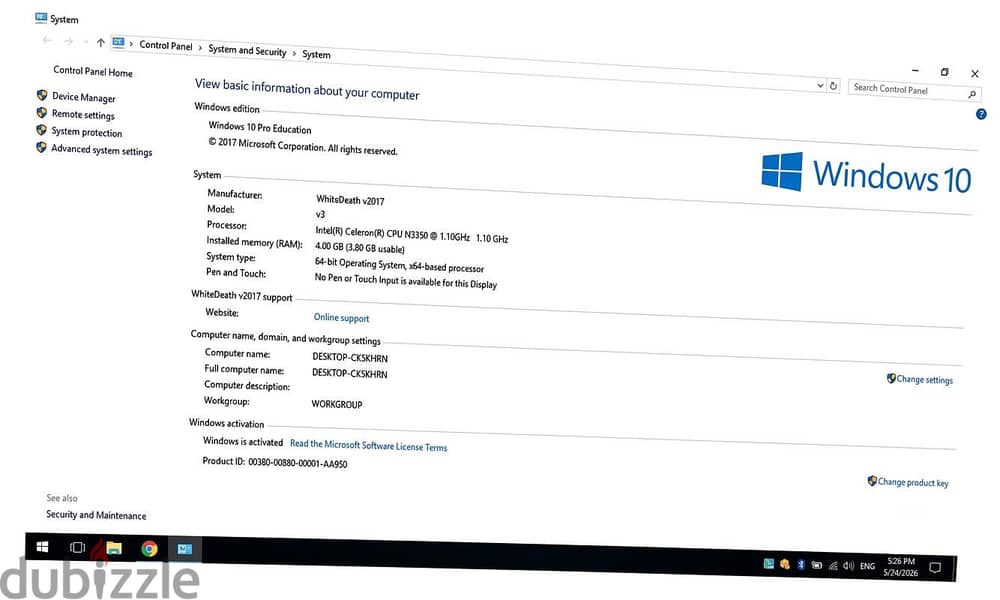Image resolution: width=1000 pixels, height=600 pixels.
Task: Click the shield icon next to Device Manager
Action: tap(42, 95)
